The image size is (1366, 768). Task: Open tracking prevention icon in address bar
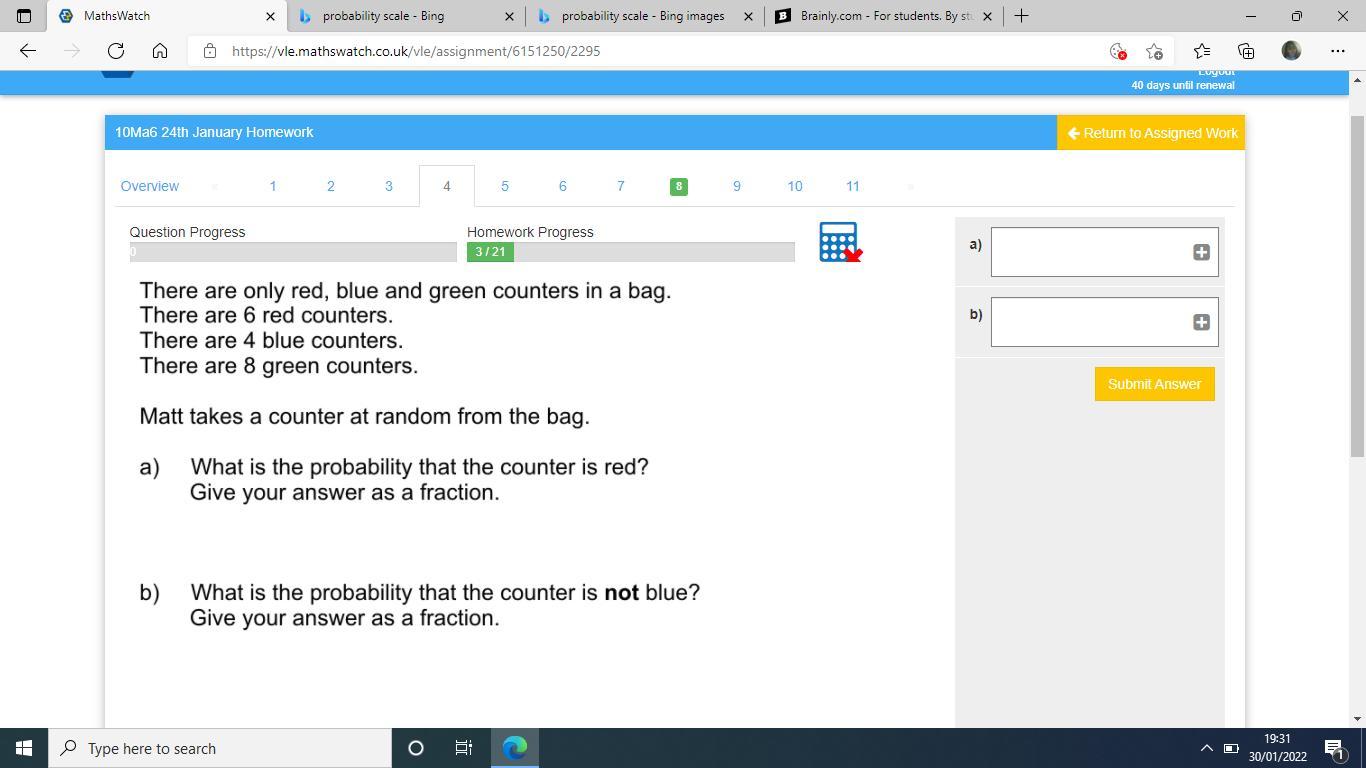1118,51
